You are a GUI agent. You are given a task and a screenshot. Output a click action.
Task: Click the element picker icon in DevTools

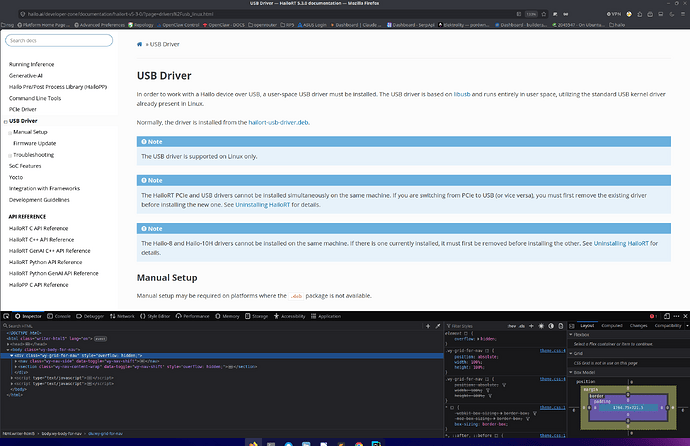click(x=6, y=316)
